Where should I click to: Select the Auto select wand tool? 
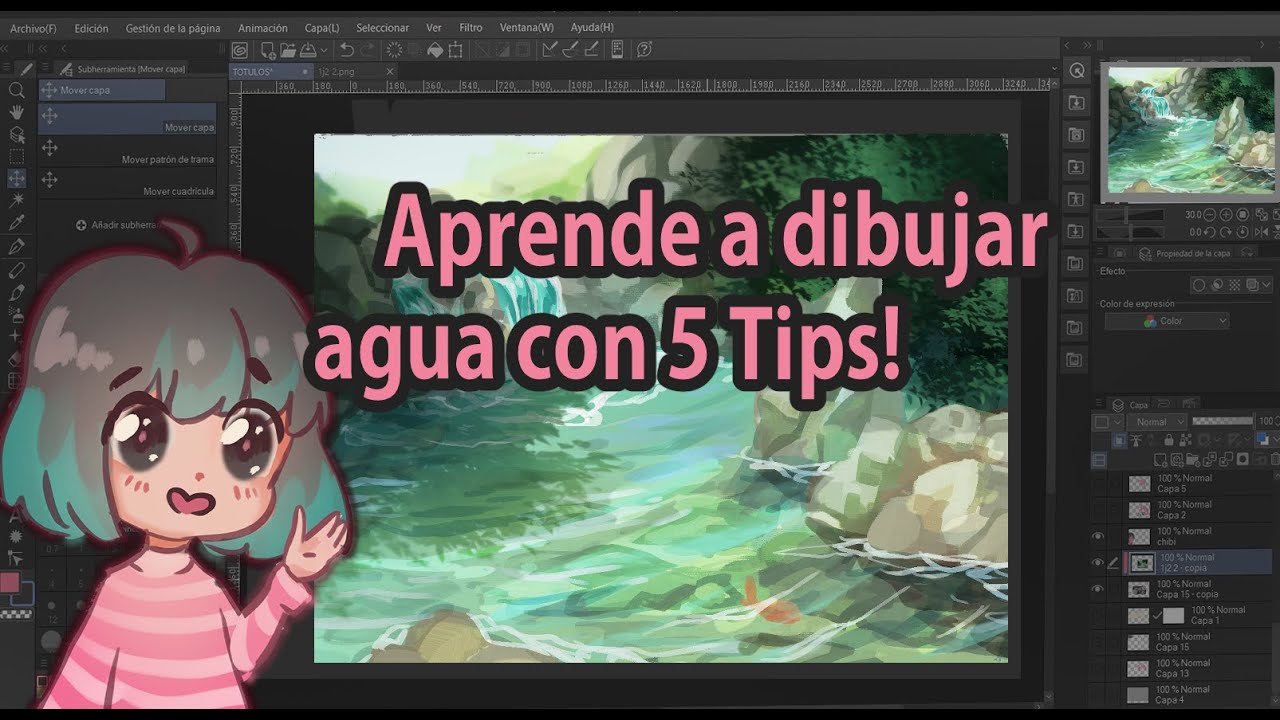[17, 201]
